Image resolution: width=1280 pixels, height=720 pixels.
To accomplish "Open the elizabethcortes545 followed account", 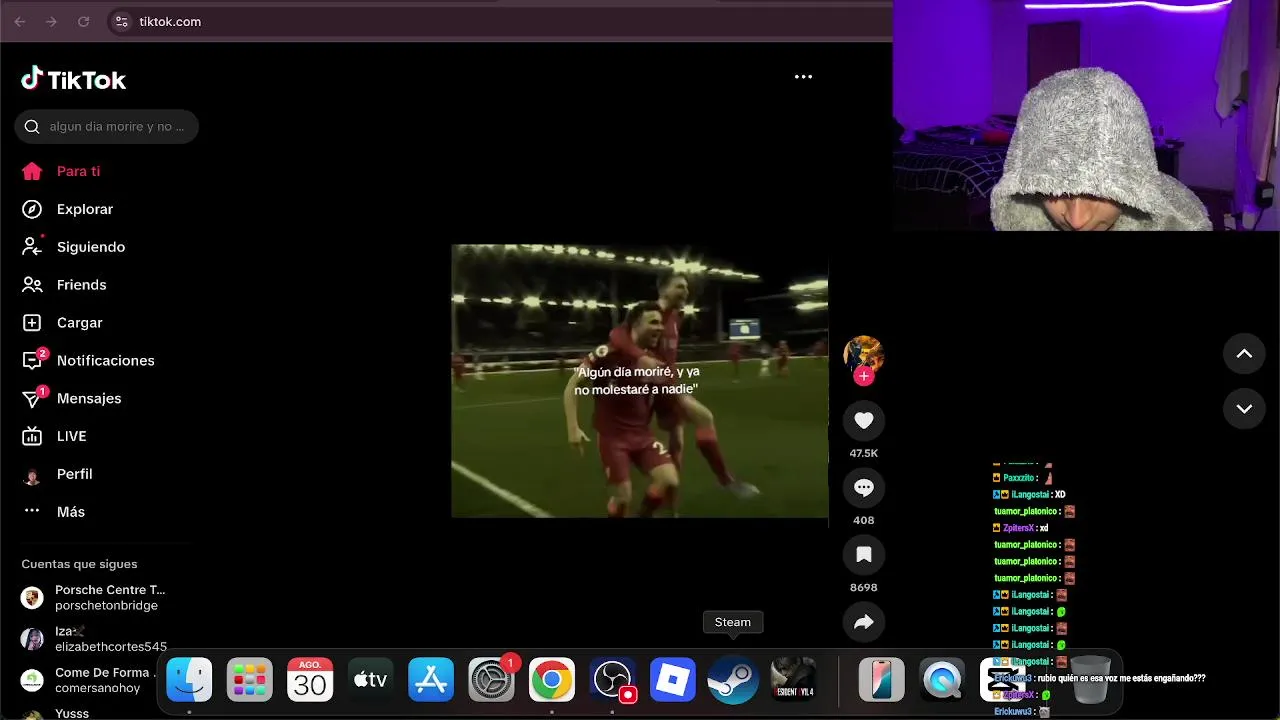I will 94,639.
